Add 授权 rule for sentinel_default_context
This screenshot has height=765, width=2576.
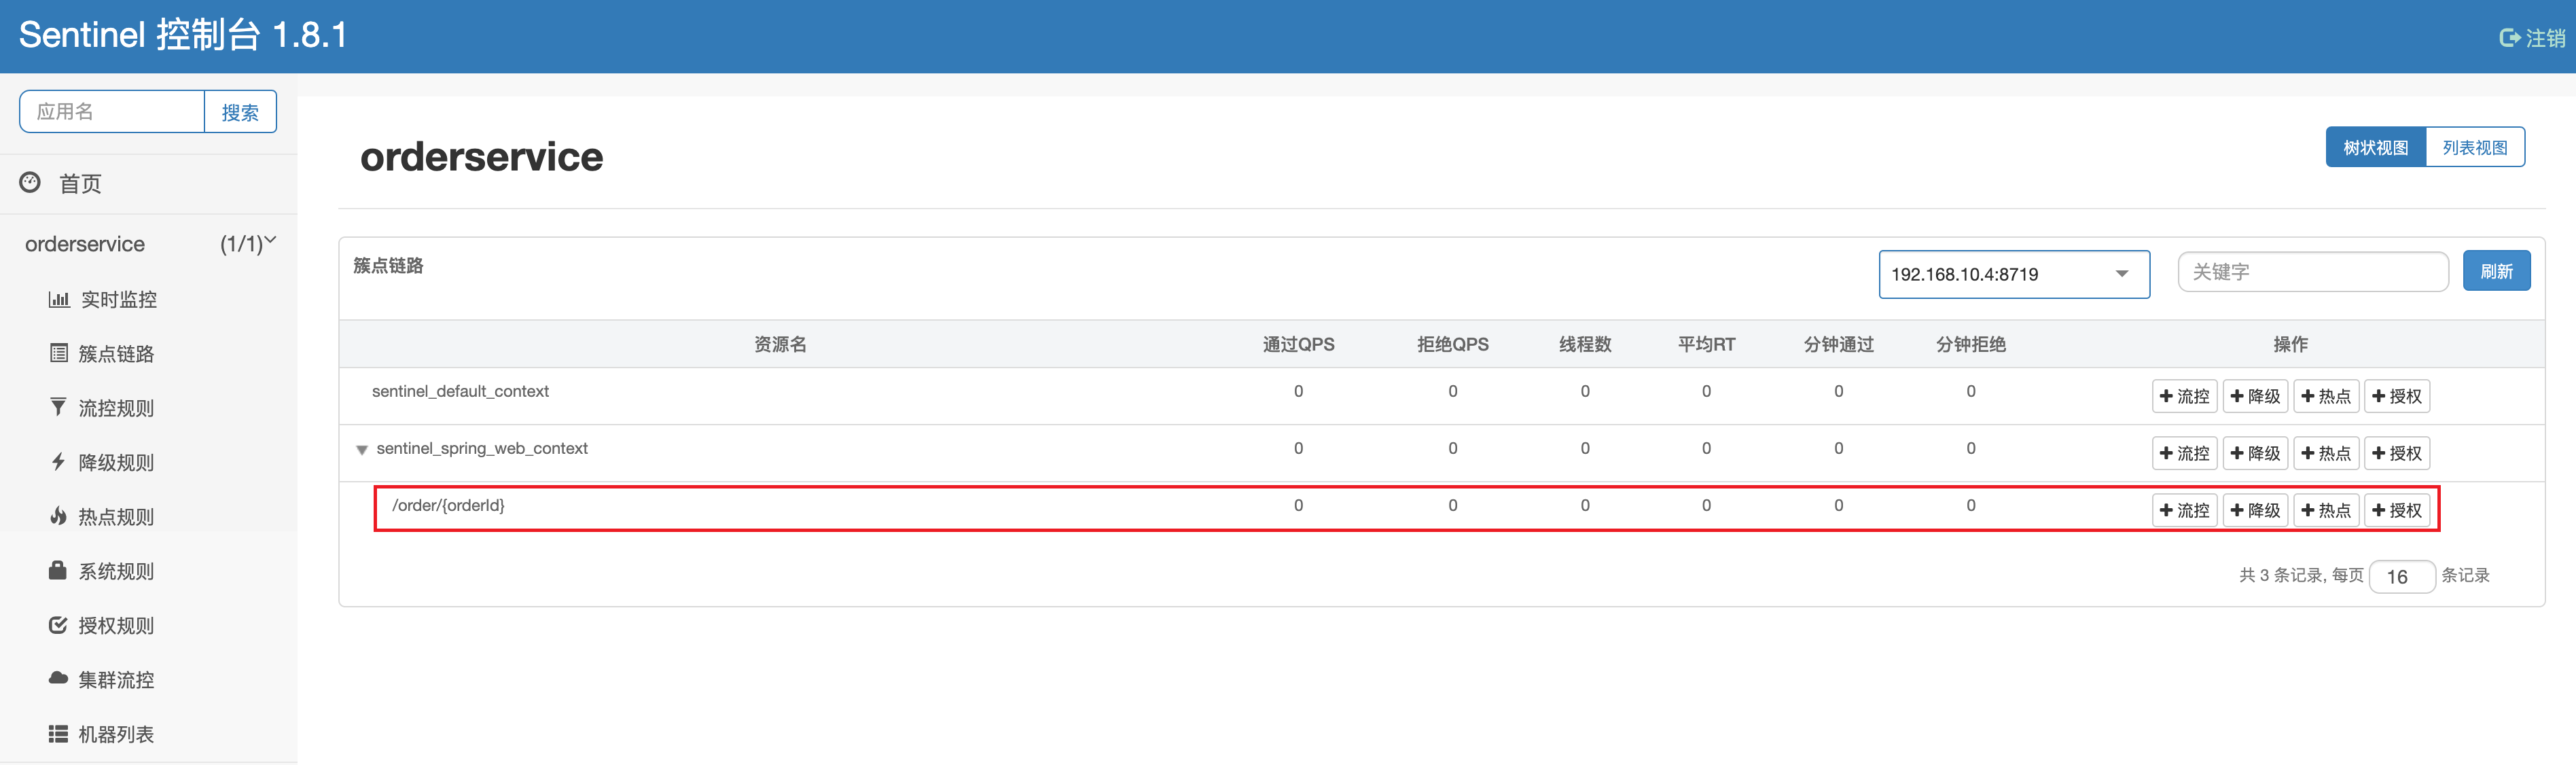2397,396
